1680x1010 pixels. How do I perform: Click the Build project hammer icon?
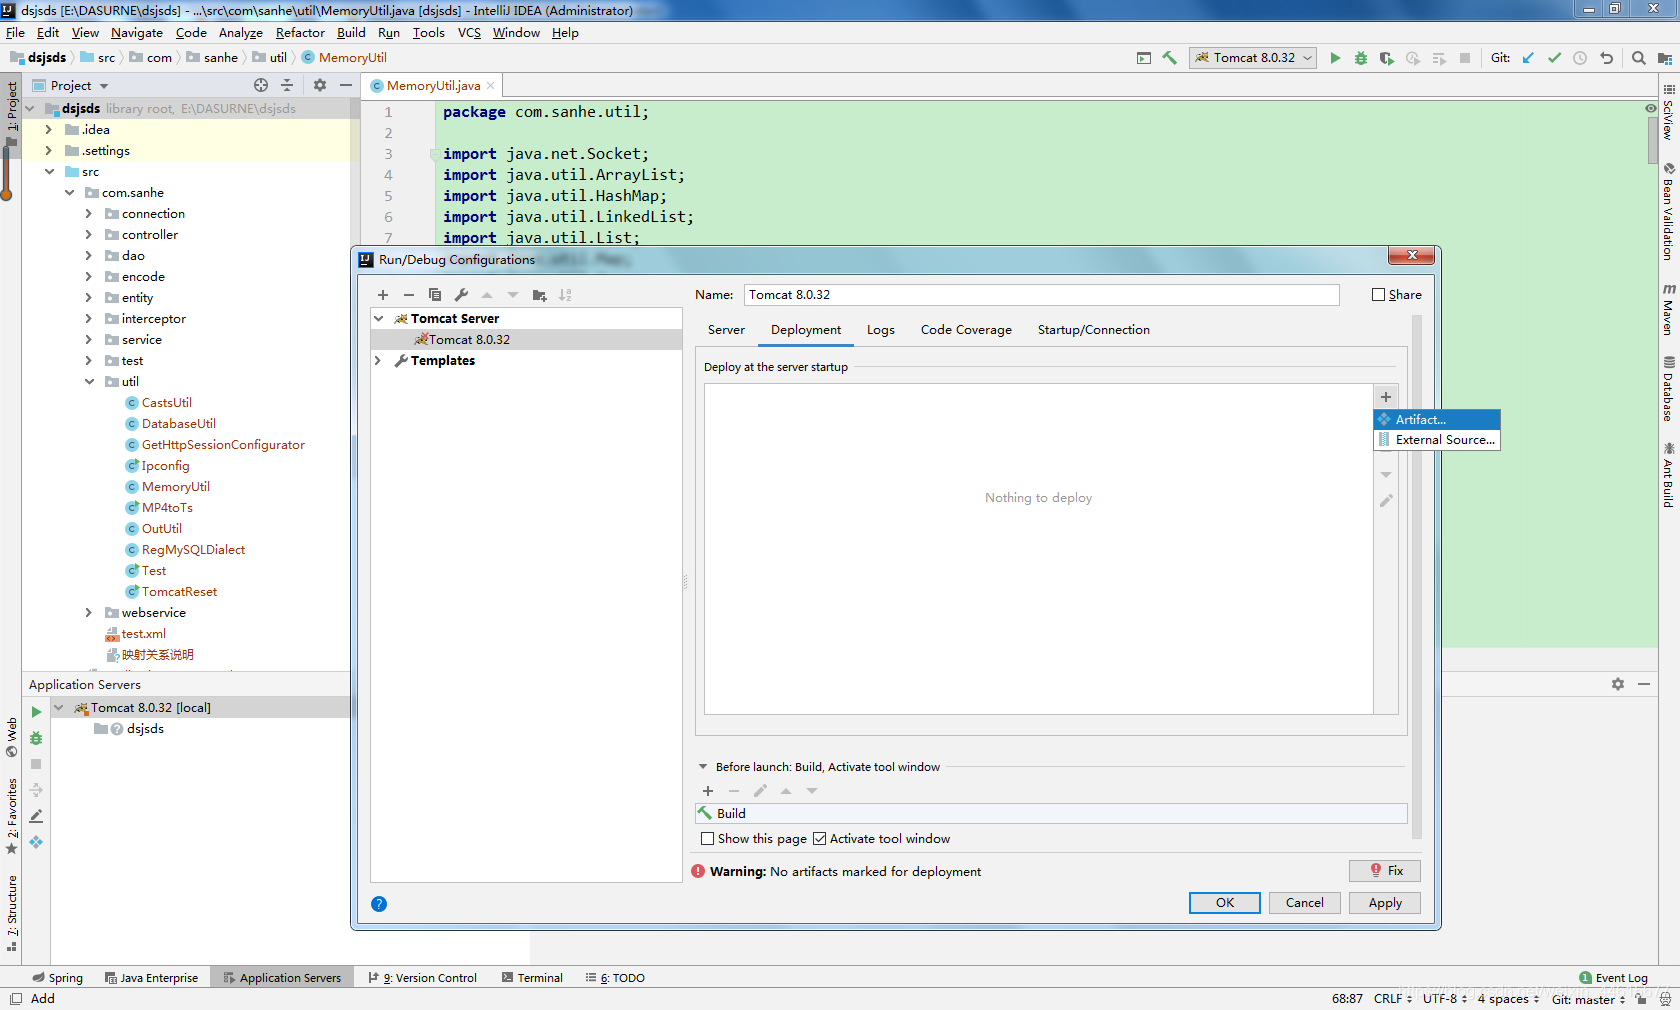pos(1170,58)
